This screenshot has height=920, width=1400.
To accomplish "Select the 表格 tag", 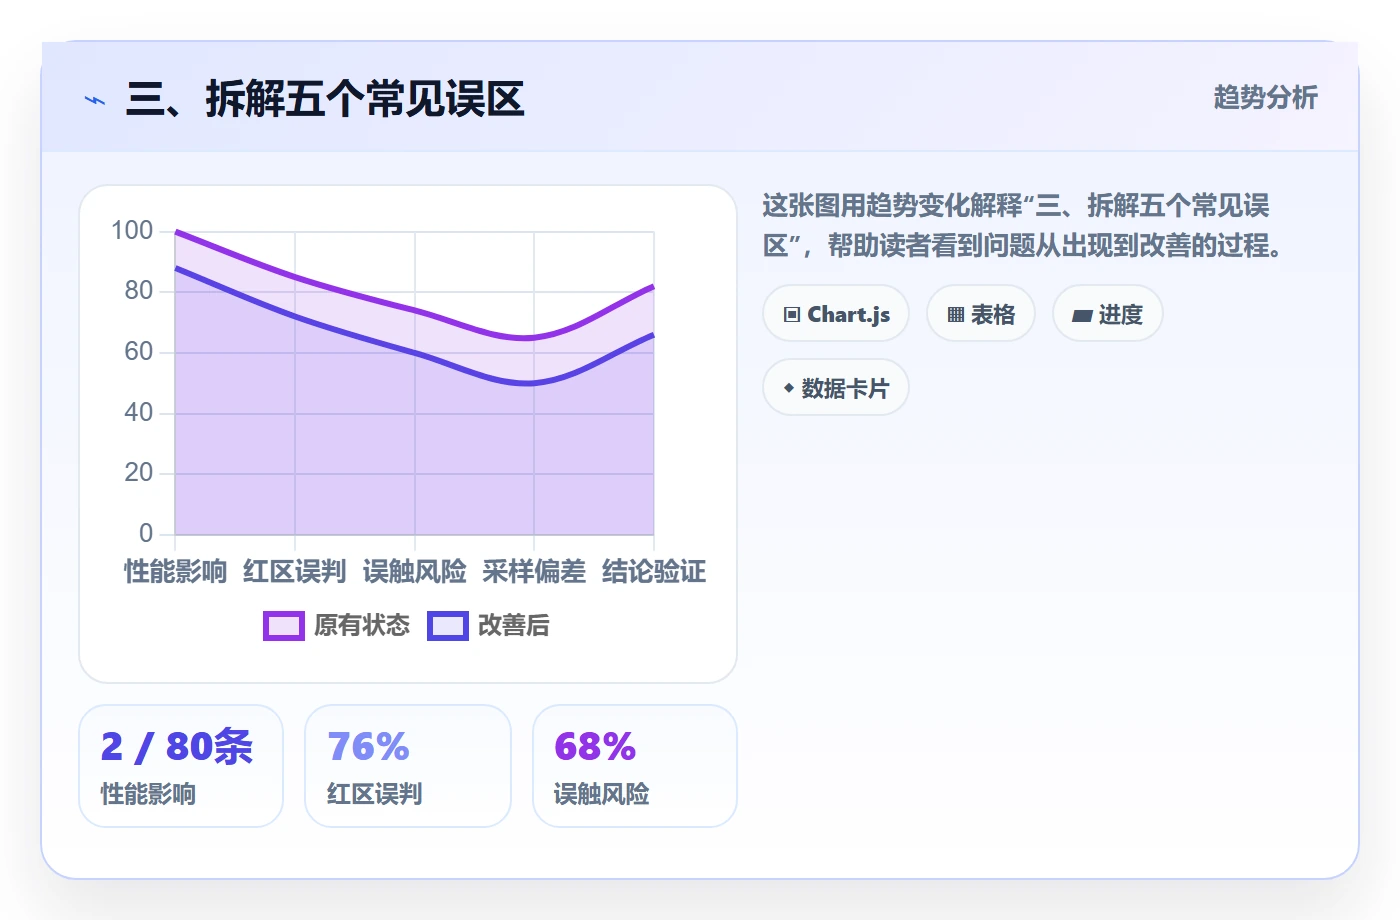I will pyautogui.click(x=981, y=314).
